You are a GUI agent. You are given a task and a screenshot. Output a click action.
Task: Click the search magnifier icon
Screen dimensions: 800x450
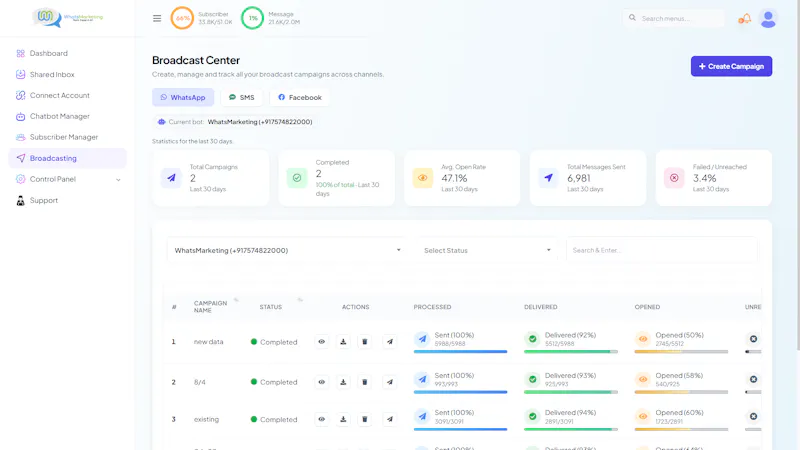point(632,18)
